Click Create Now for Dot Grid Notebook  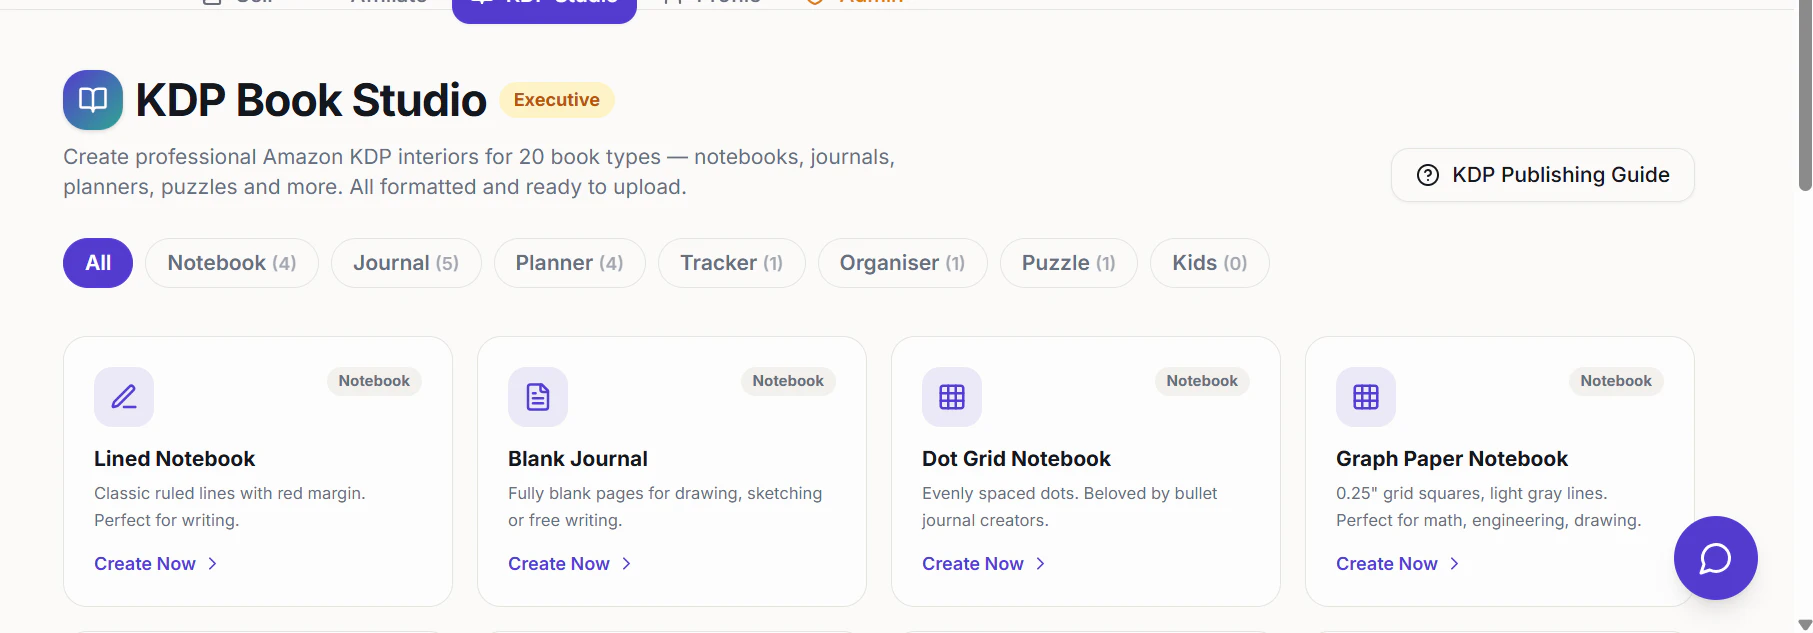(x=984, y=564)
